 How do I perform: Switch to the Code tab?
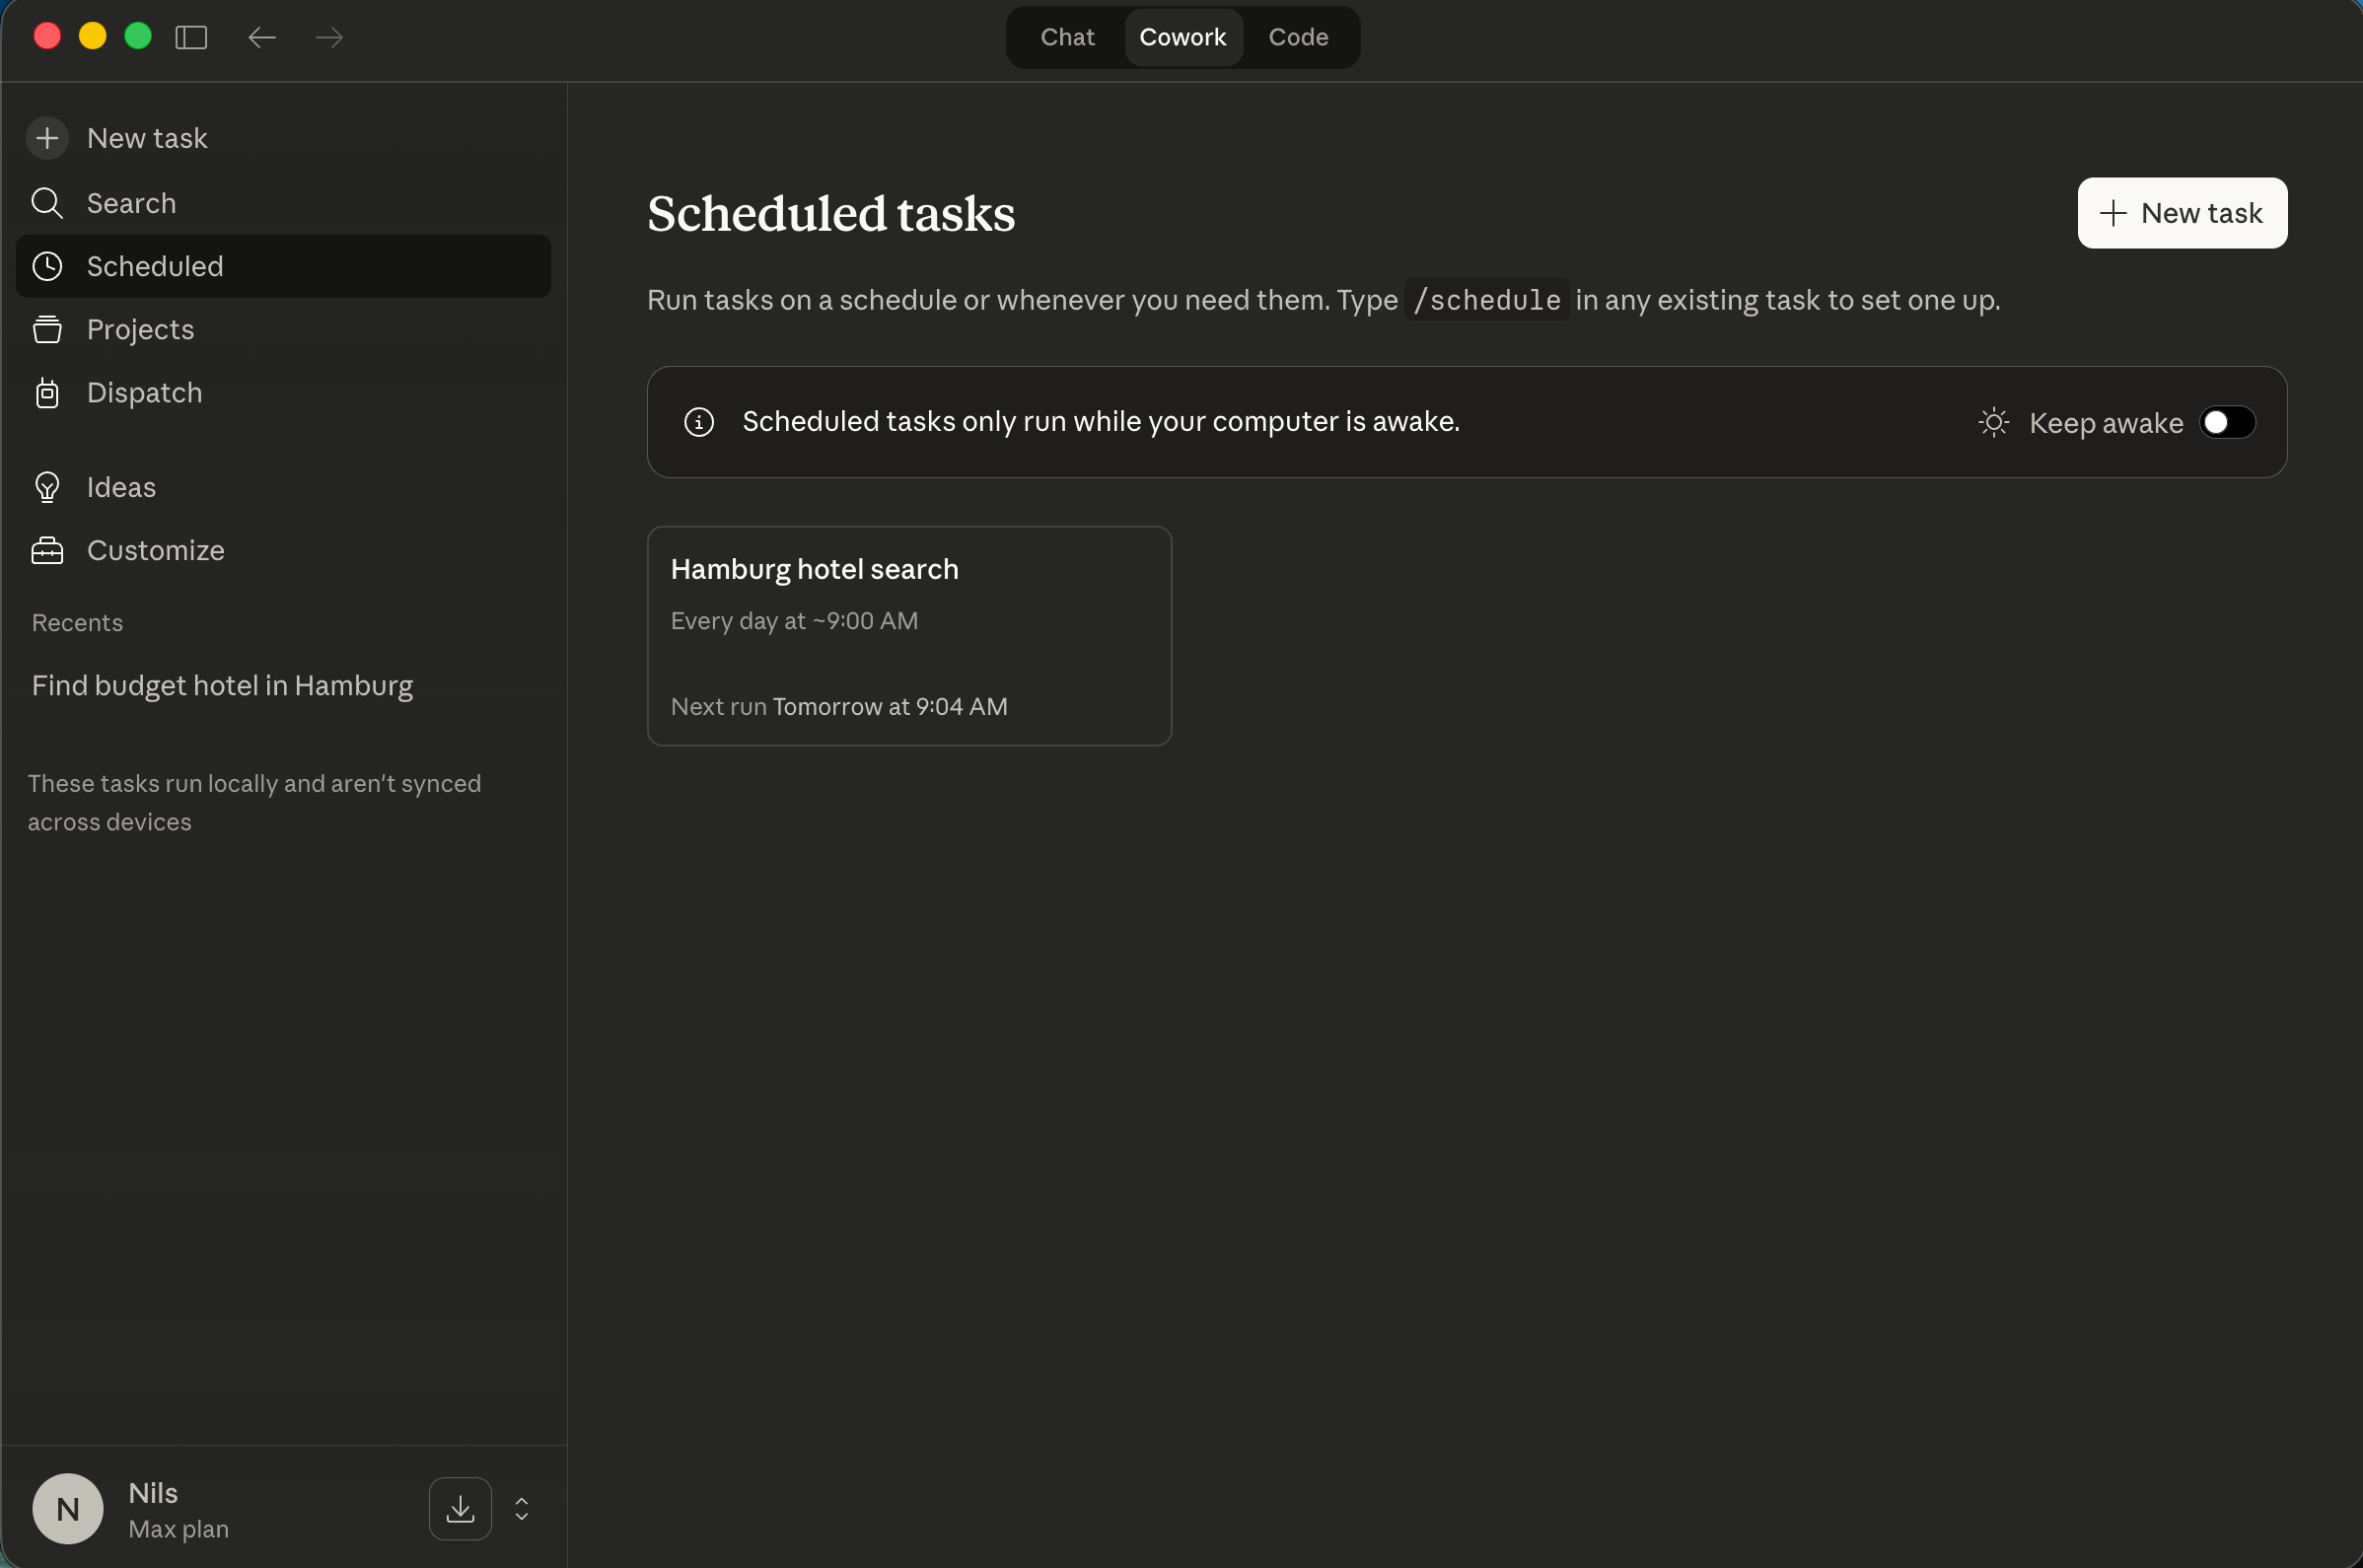1298,37
